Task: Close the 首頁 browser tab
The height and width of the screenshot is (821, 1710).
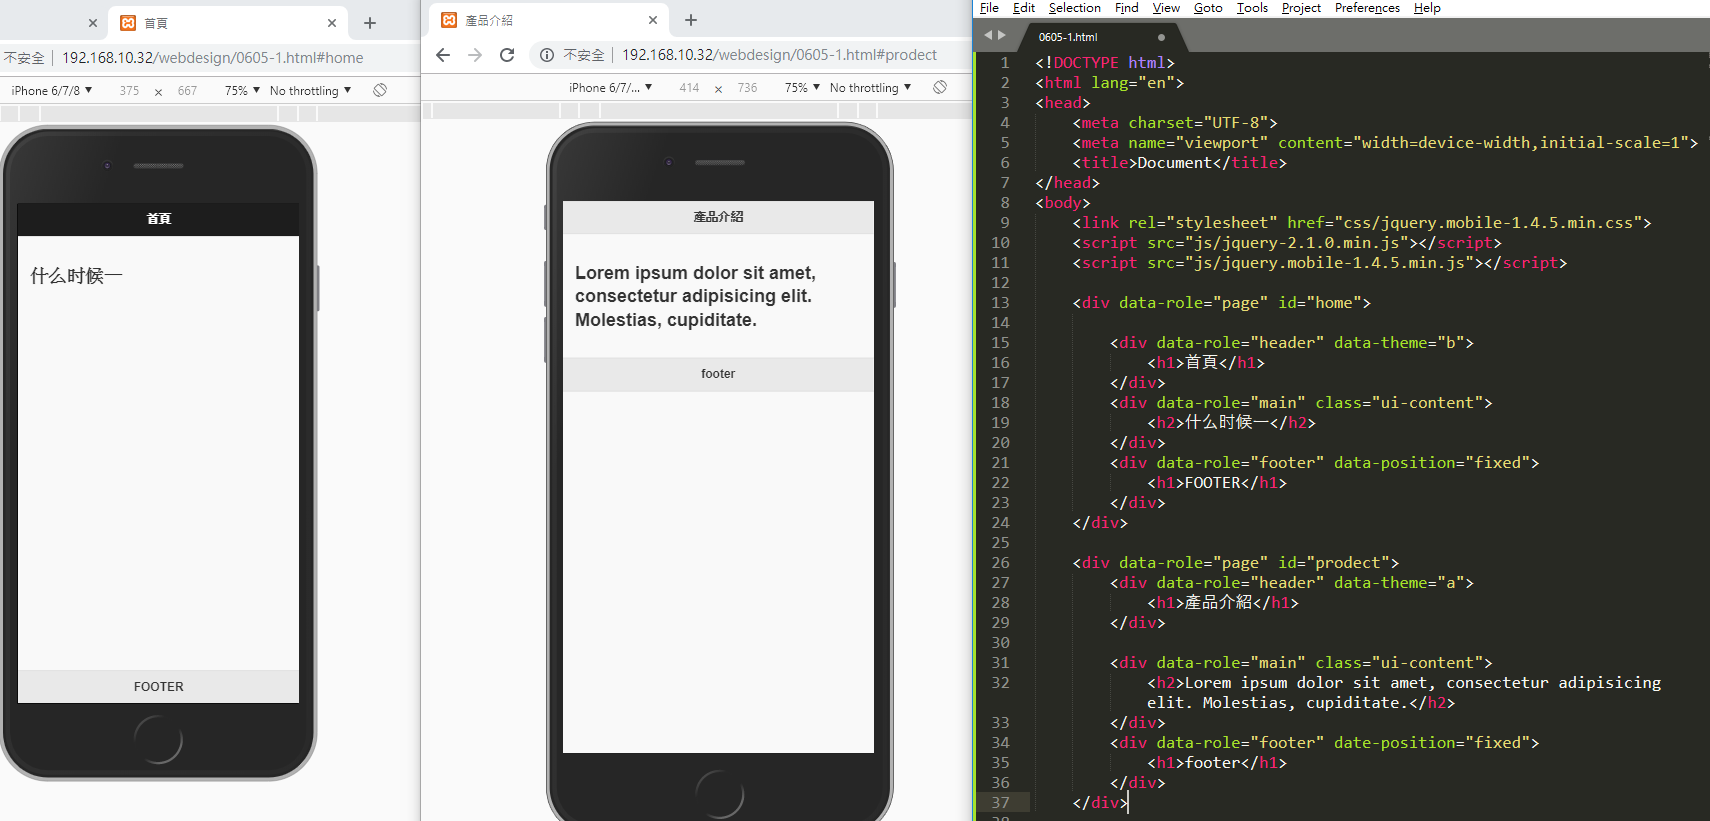Action: pyautogui.click(x=332, y=23)
